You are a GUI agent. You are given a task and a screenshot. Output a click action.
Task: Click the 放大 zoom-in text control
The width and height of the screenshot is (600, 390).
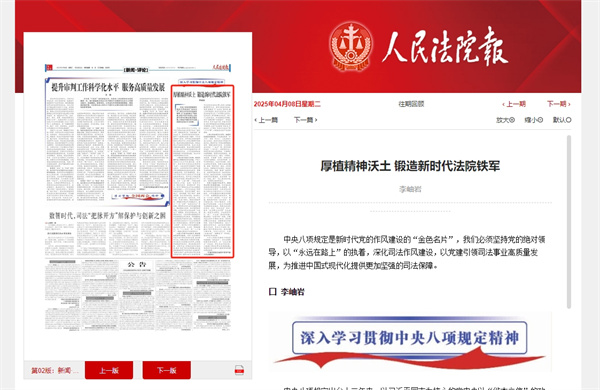point(505,120)
